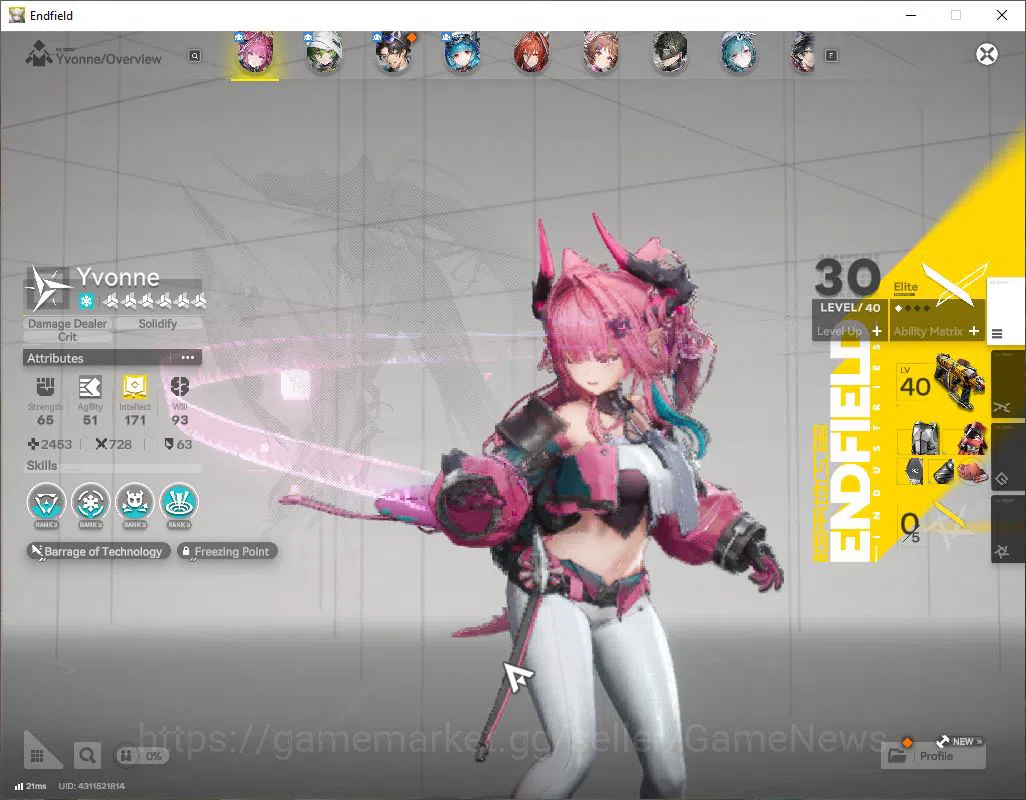Open the grid view icon at the bottom left
The image size is (1026, 800).
37,756
